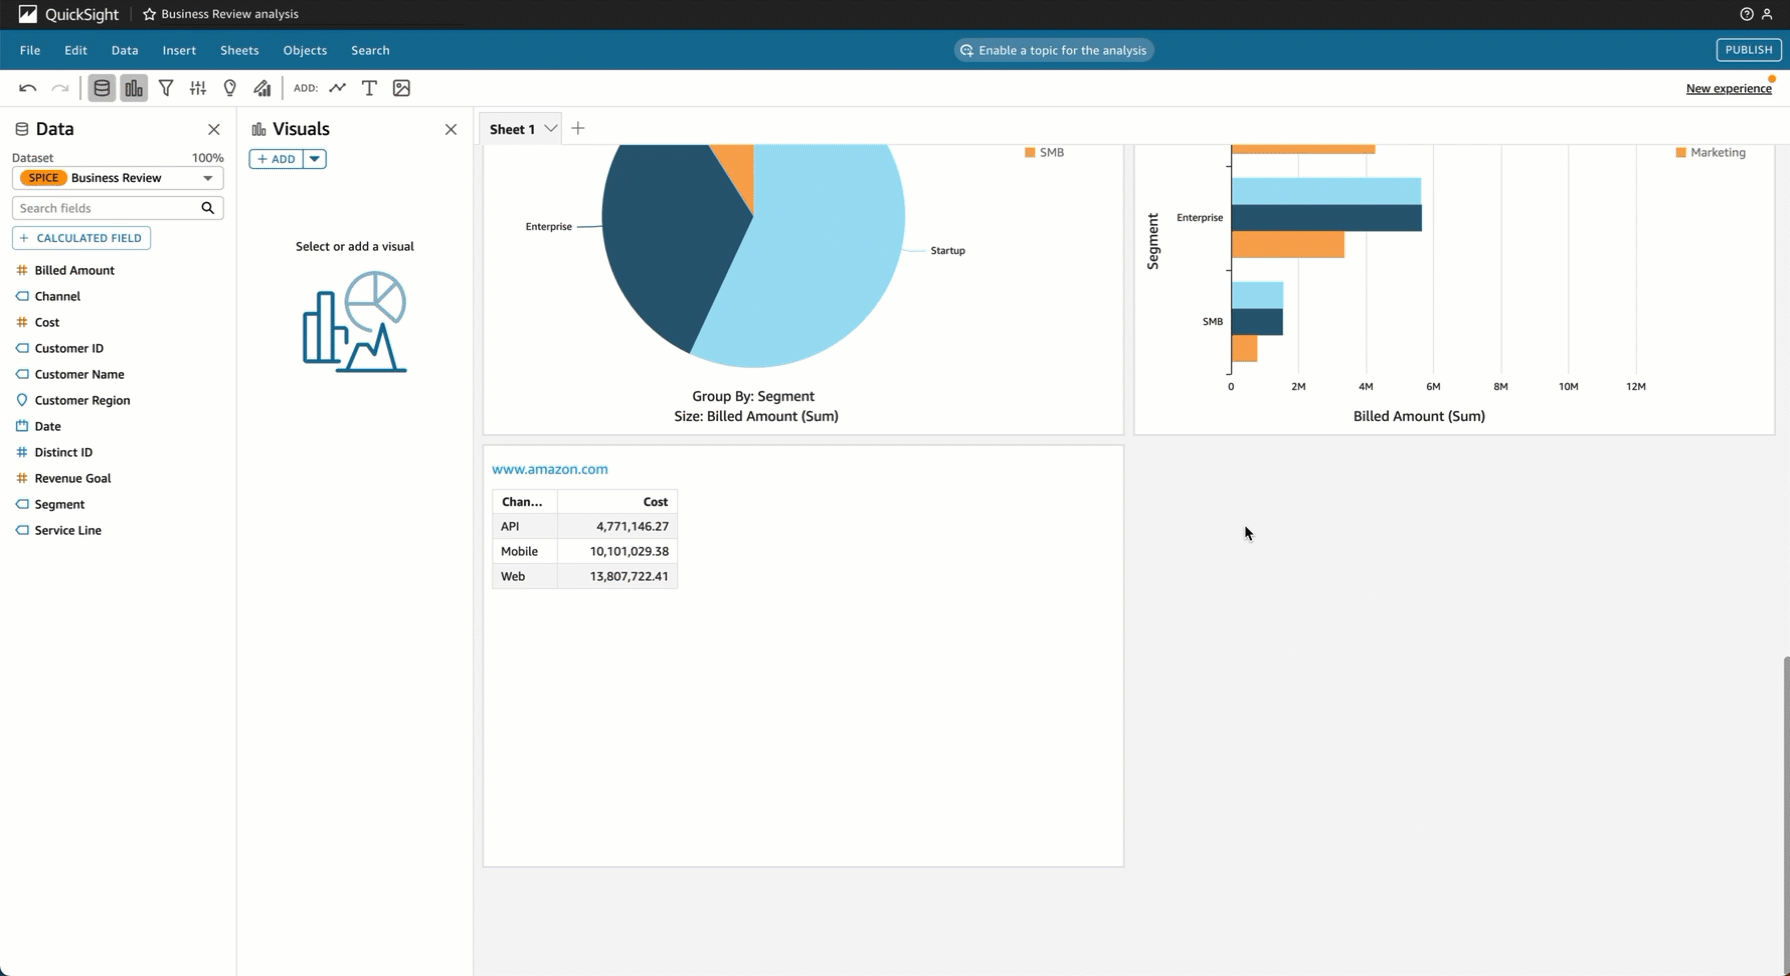Add a line chart visual icon

338,88
